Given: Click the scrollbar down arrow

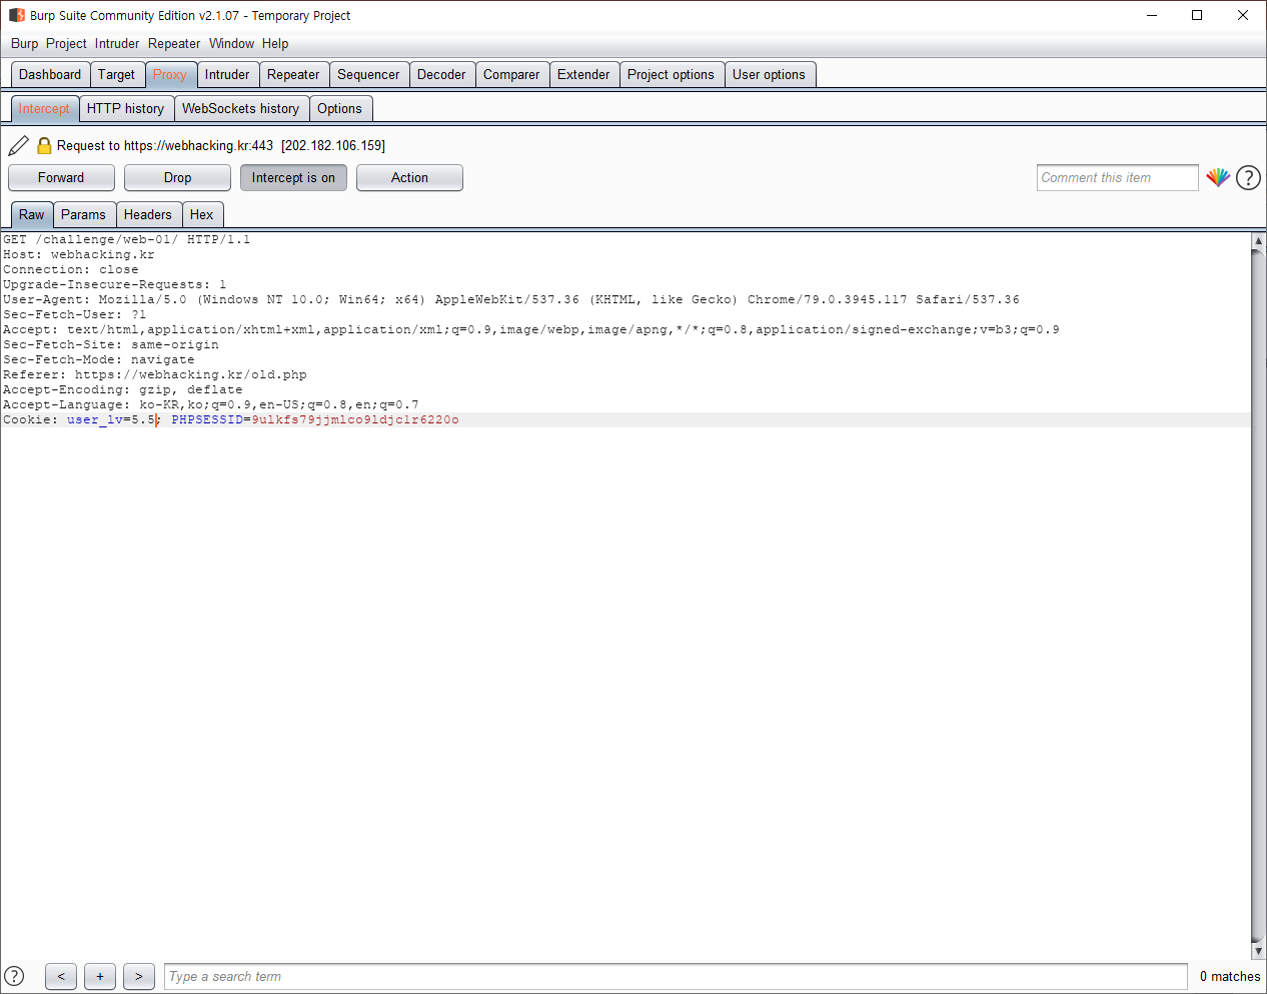Looking at the screenshot, I should (x=1258, y=951).
